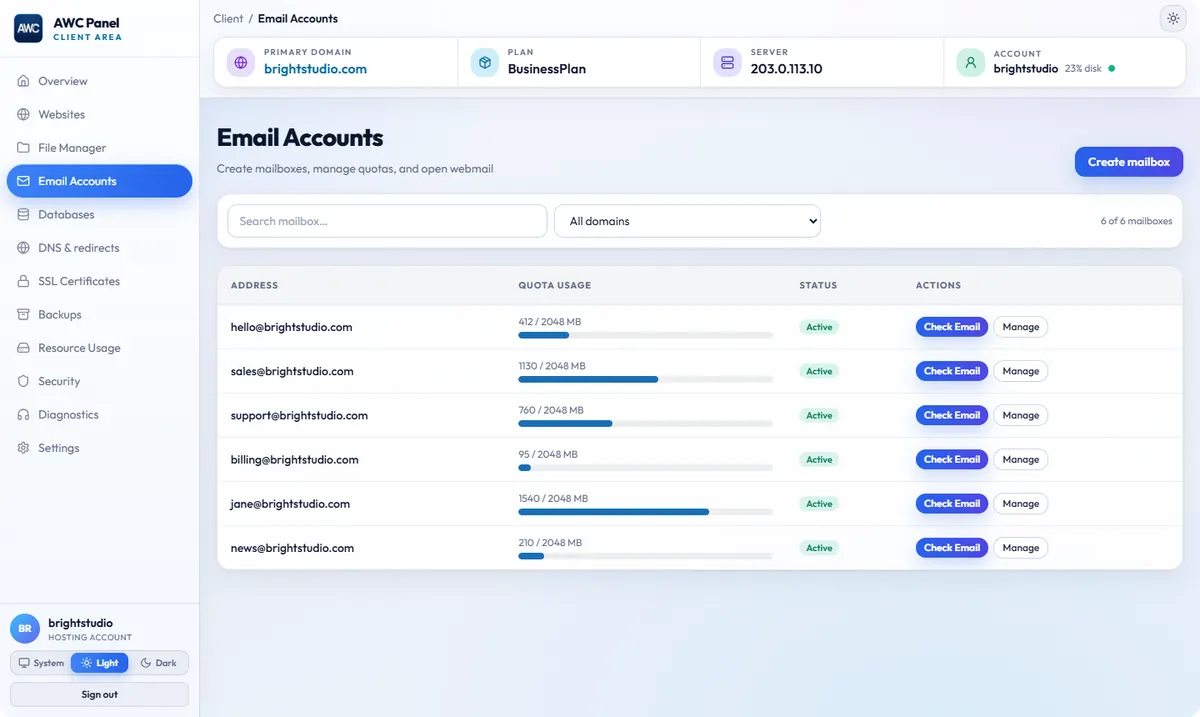Check Email for support@brightstudio.com
Image resolution: width=1200 pixels, height=717 pixels.
point(952,415)
